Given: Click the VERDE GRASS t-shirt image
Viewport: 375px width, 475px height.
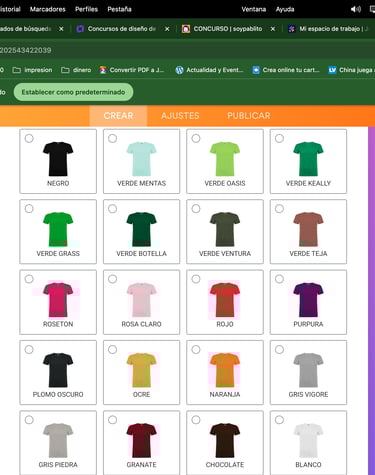Looking at the screenshot, I should [58, 229].
